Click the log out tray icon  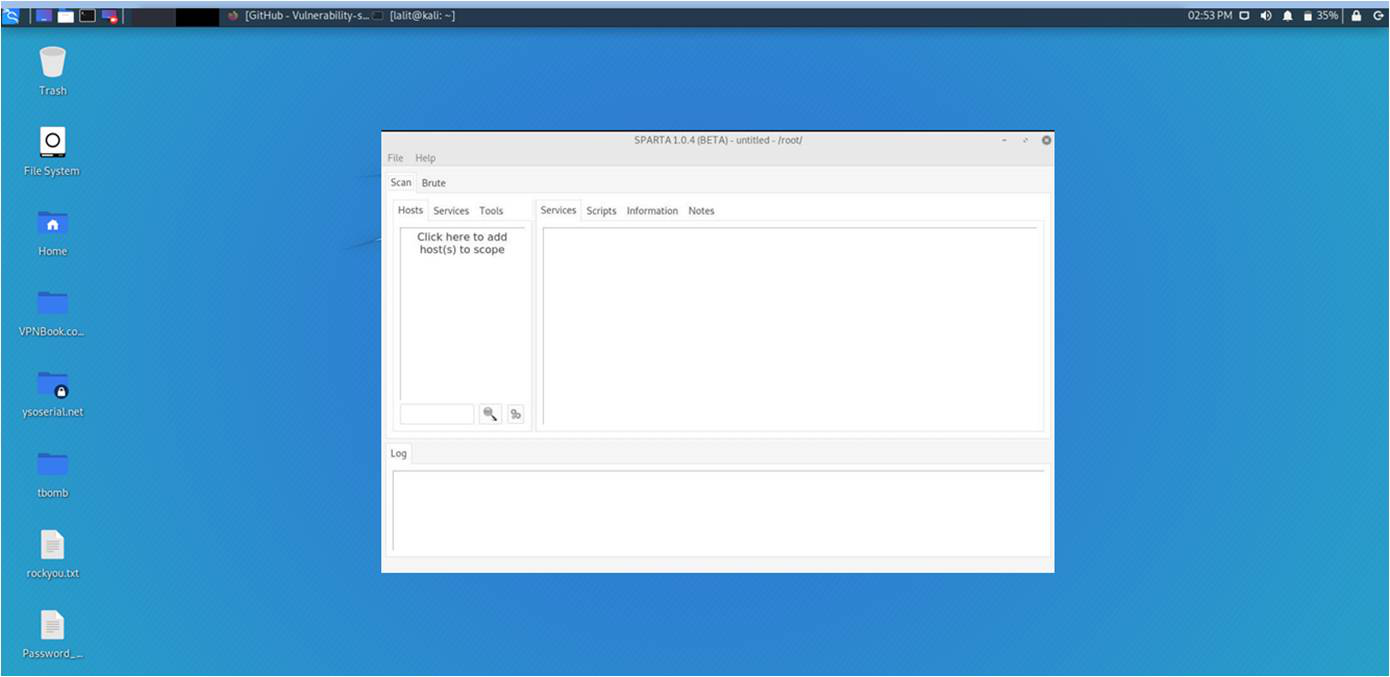(1379, 16)
